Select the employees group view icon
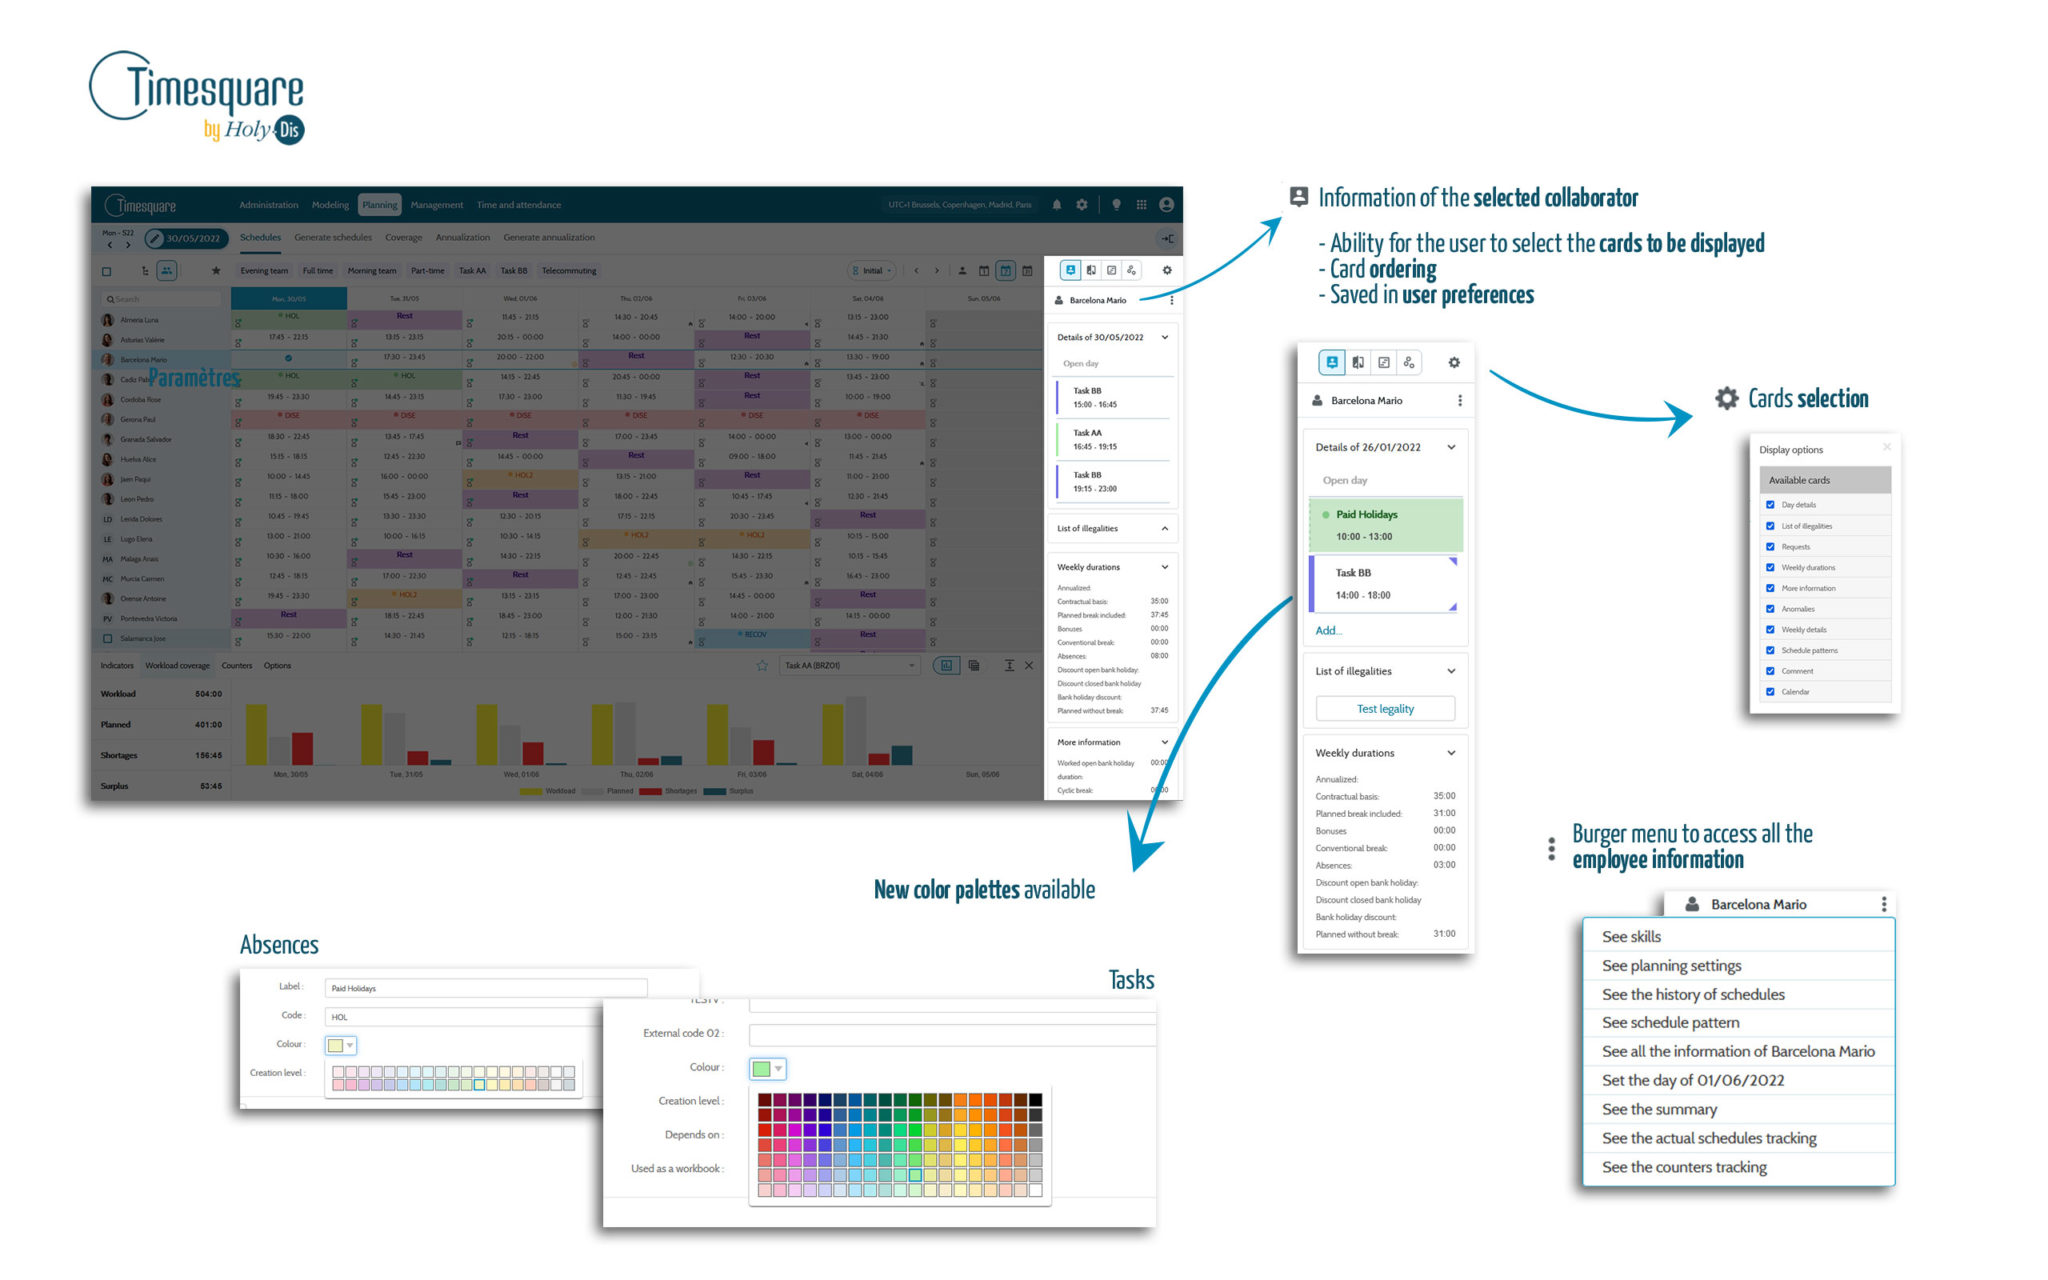This screenshot has width=2048, height=1280. coord(167,271)
